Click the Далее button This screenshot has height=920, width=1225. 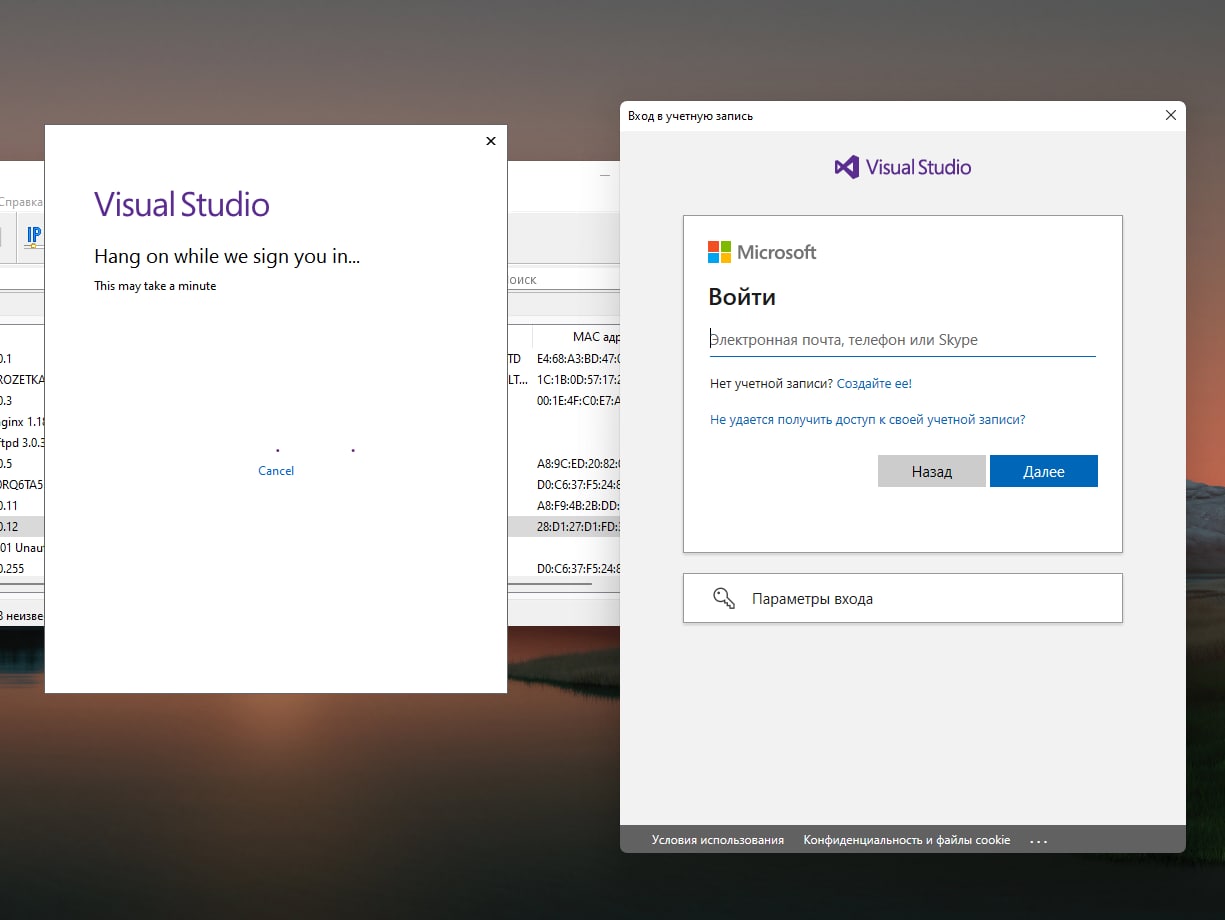pos(1044,471)
